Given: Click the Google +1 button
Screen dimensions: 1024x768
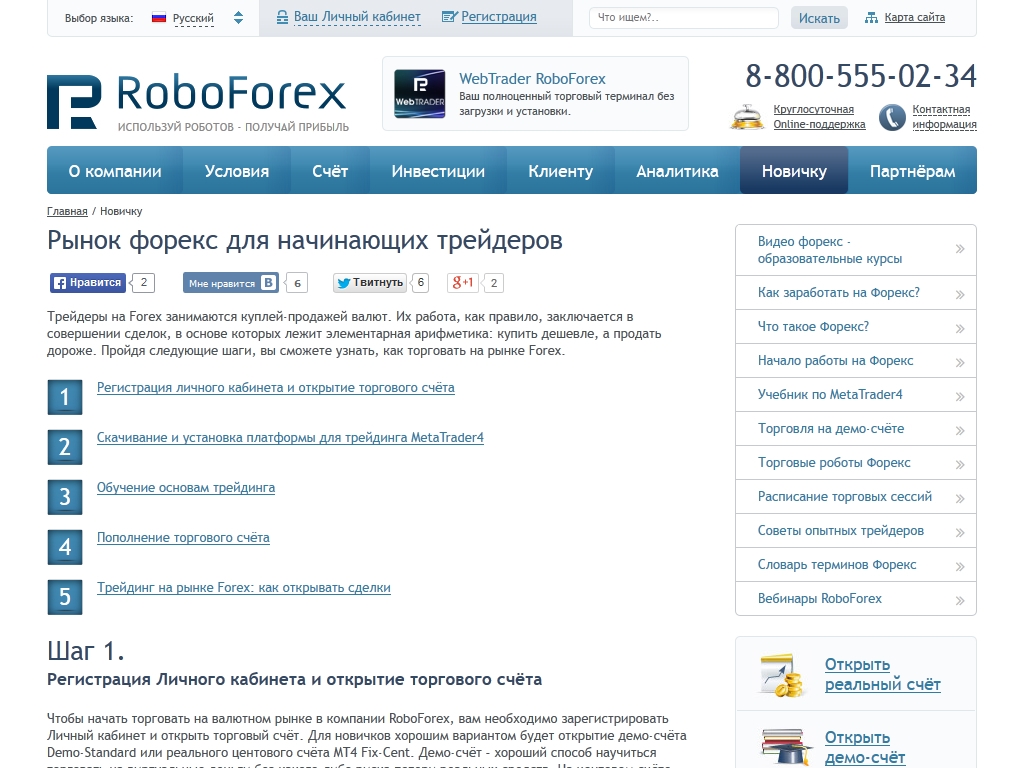Looking at the screenshot, I should [463, 283].
